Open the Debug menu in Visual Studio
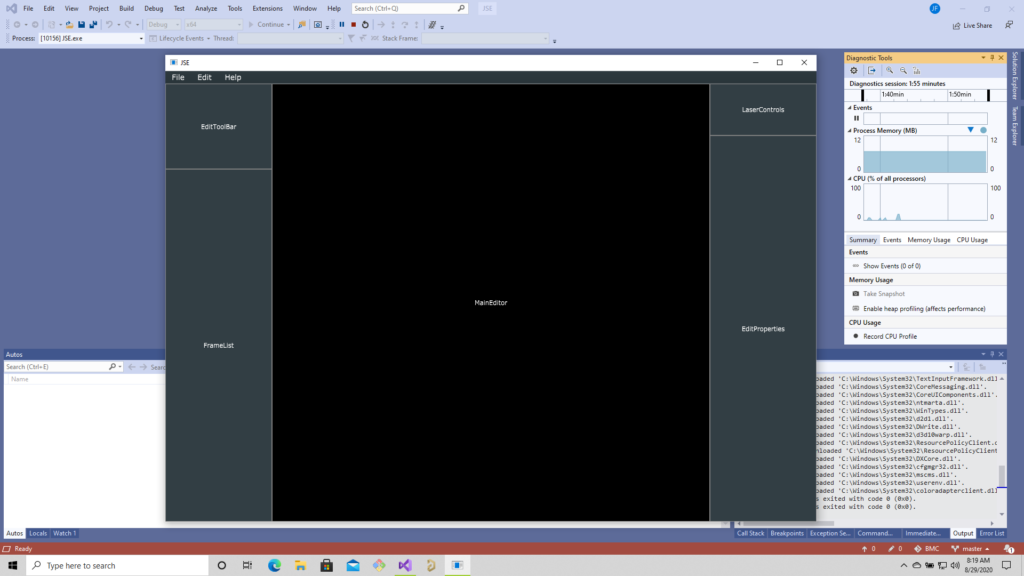Image resolution: width=1024 pixels, height=576 pixels. (x=153, y=8)
